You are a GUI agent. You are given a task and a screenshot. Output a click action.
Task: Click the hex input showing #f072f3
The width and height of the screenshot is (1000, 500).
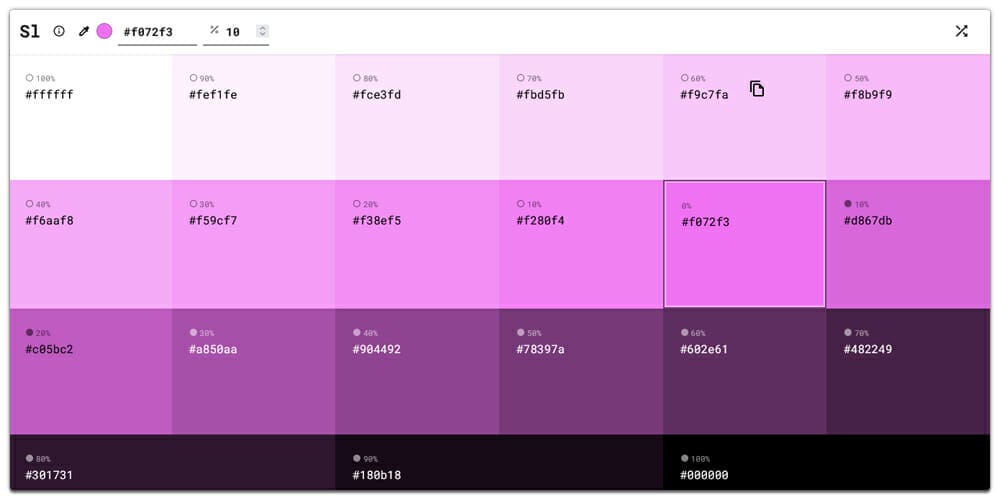coord(157,32)
